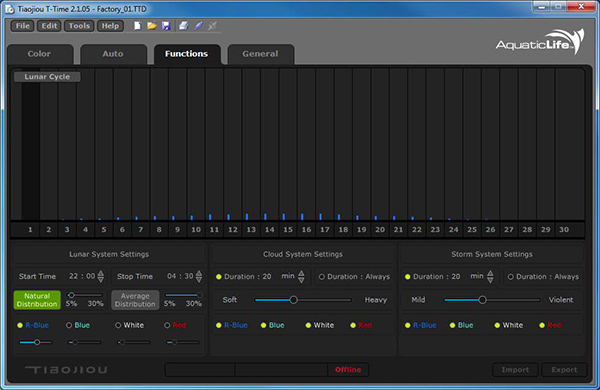Click lunar day 15 column in chart
The width and height of the screenshot is (600, 390).
(288, 144)
